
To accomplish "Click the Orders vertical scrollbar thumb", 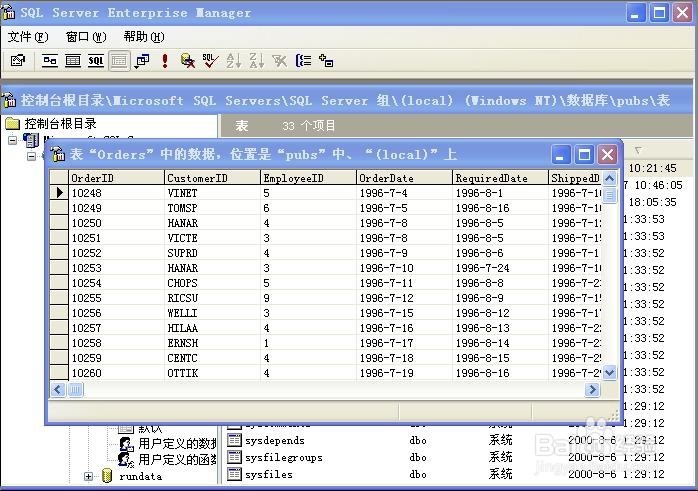I will click(x=609, y=195).
